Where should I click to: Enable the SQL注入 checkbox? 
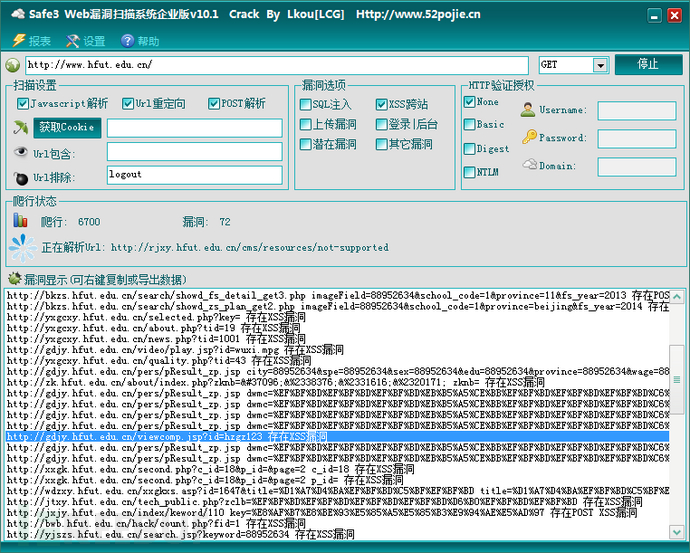(x=305, y=104)
